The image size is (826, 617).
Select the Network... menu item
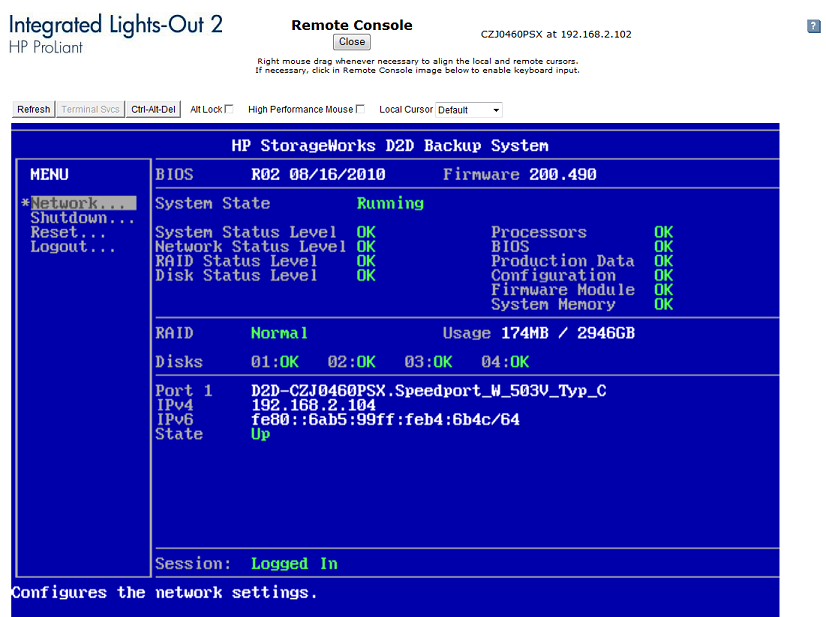pos(83,203)
